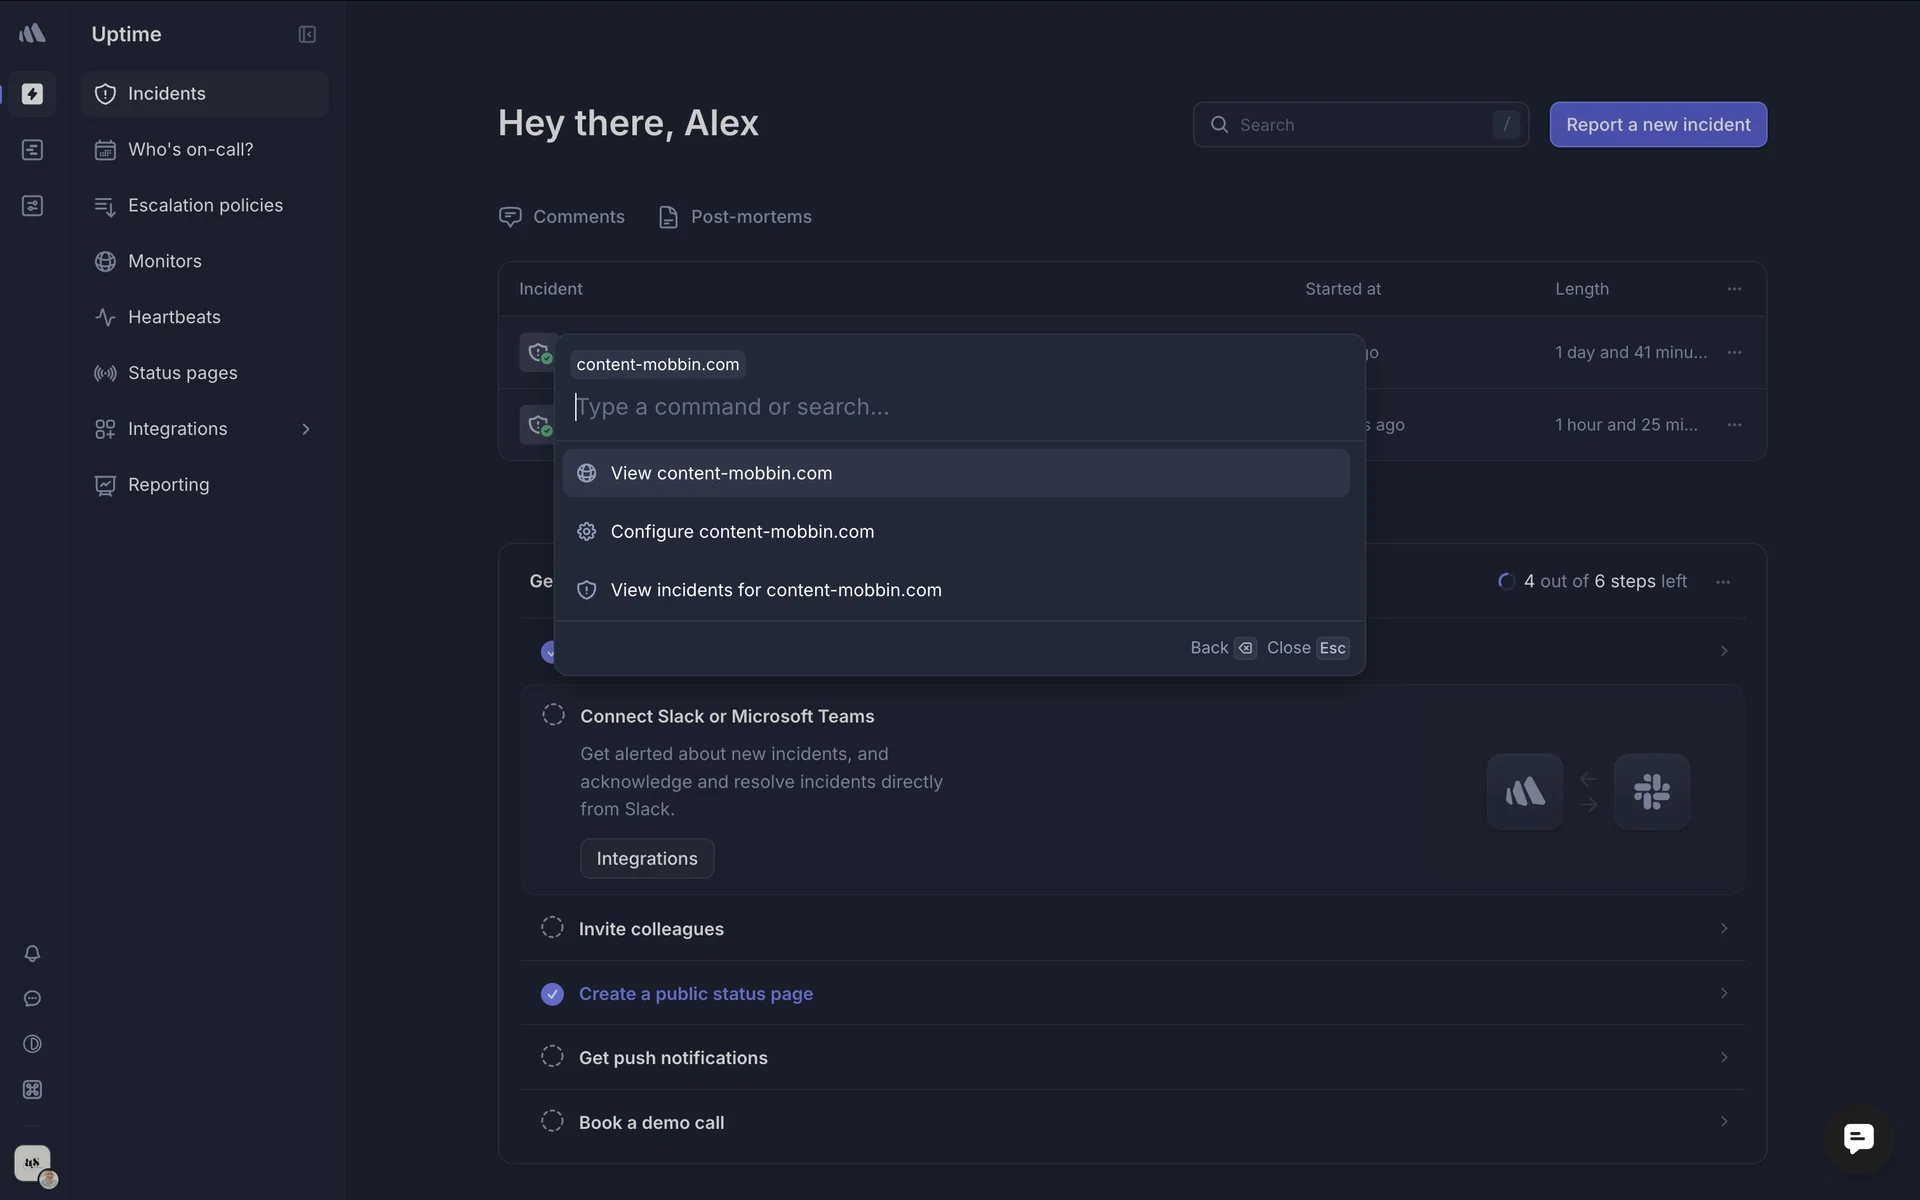
Task: Focus the command palette search input
Action: (x=960, y=407)
